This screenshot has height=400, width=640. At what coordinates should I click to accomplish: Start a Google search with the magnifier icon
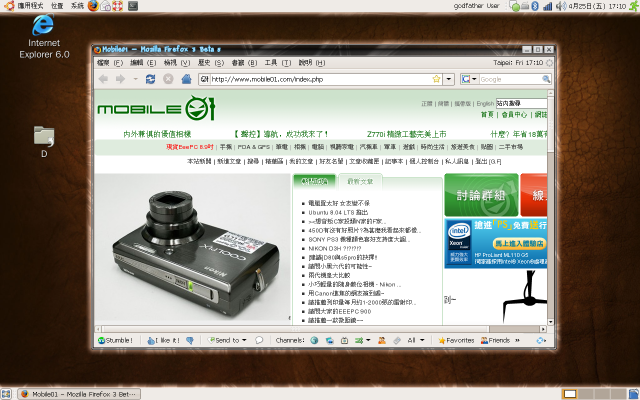point(546,79)
